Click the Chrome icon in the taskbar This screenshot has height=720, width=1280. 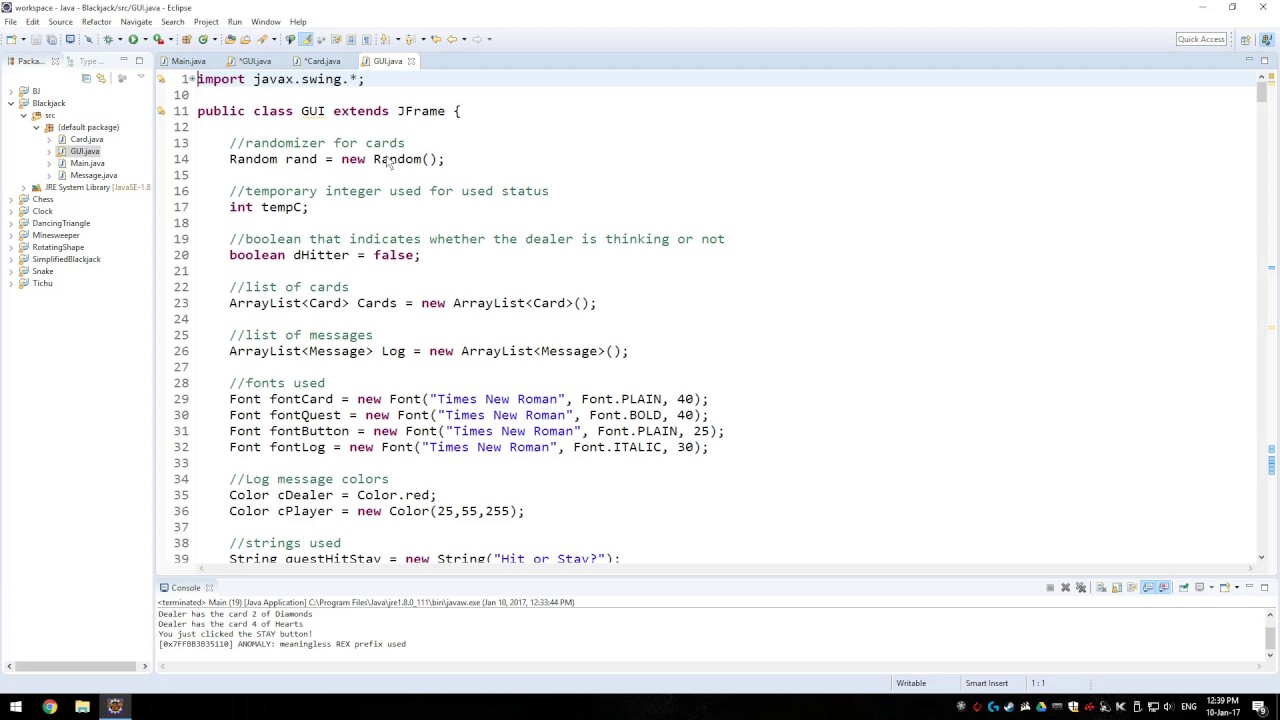pos(49,706)
